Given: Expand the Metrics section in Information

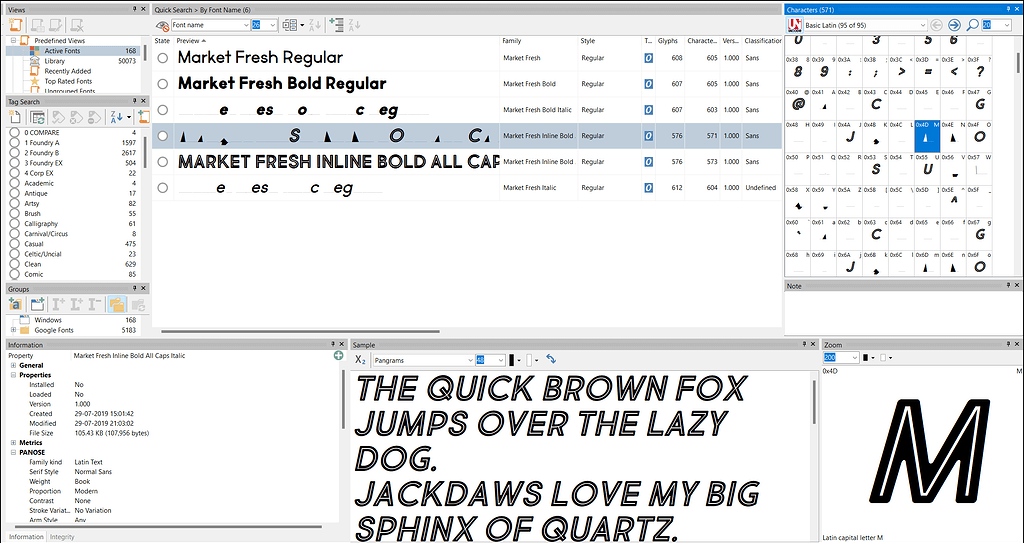Looking at the screenshot, I should pos(13,442).
